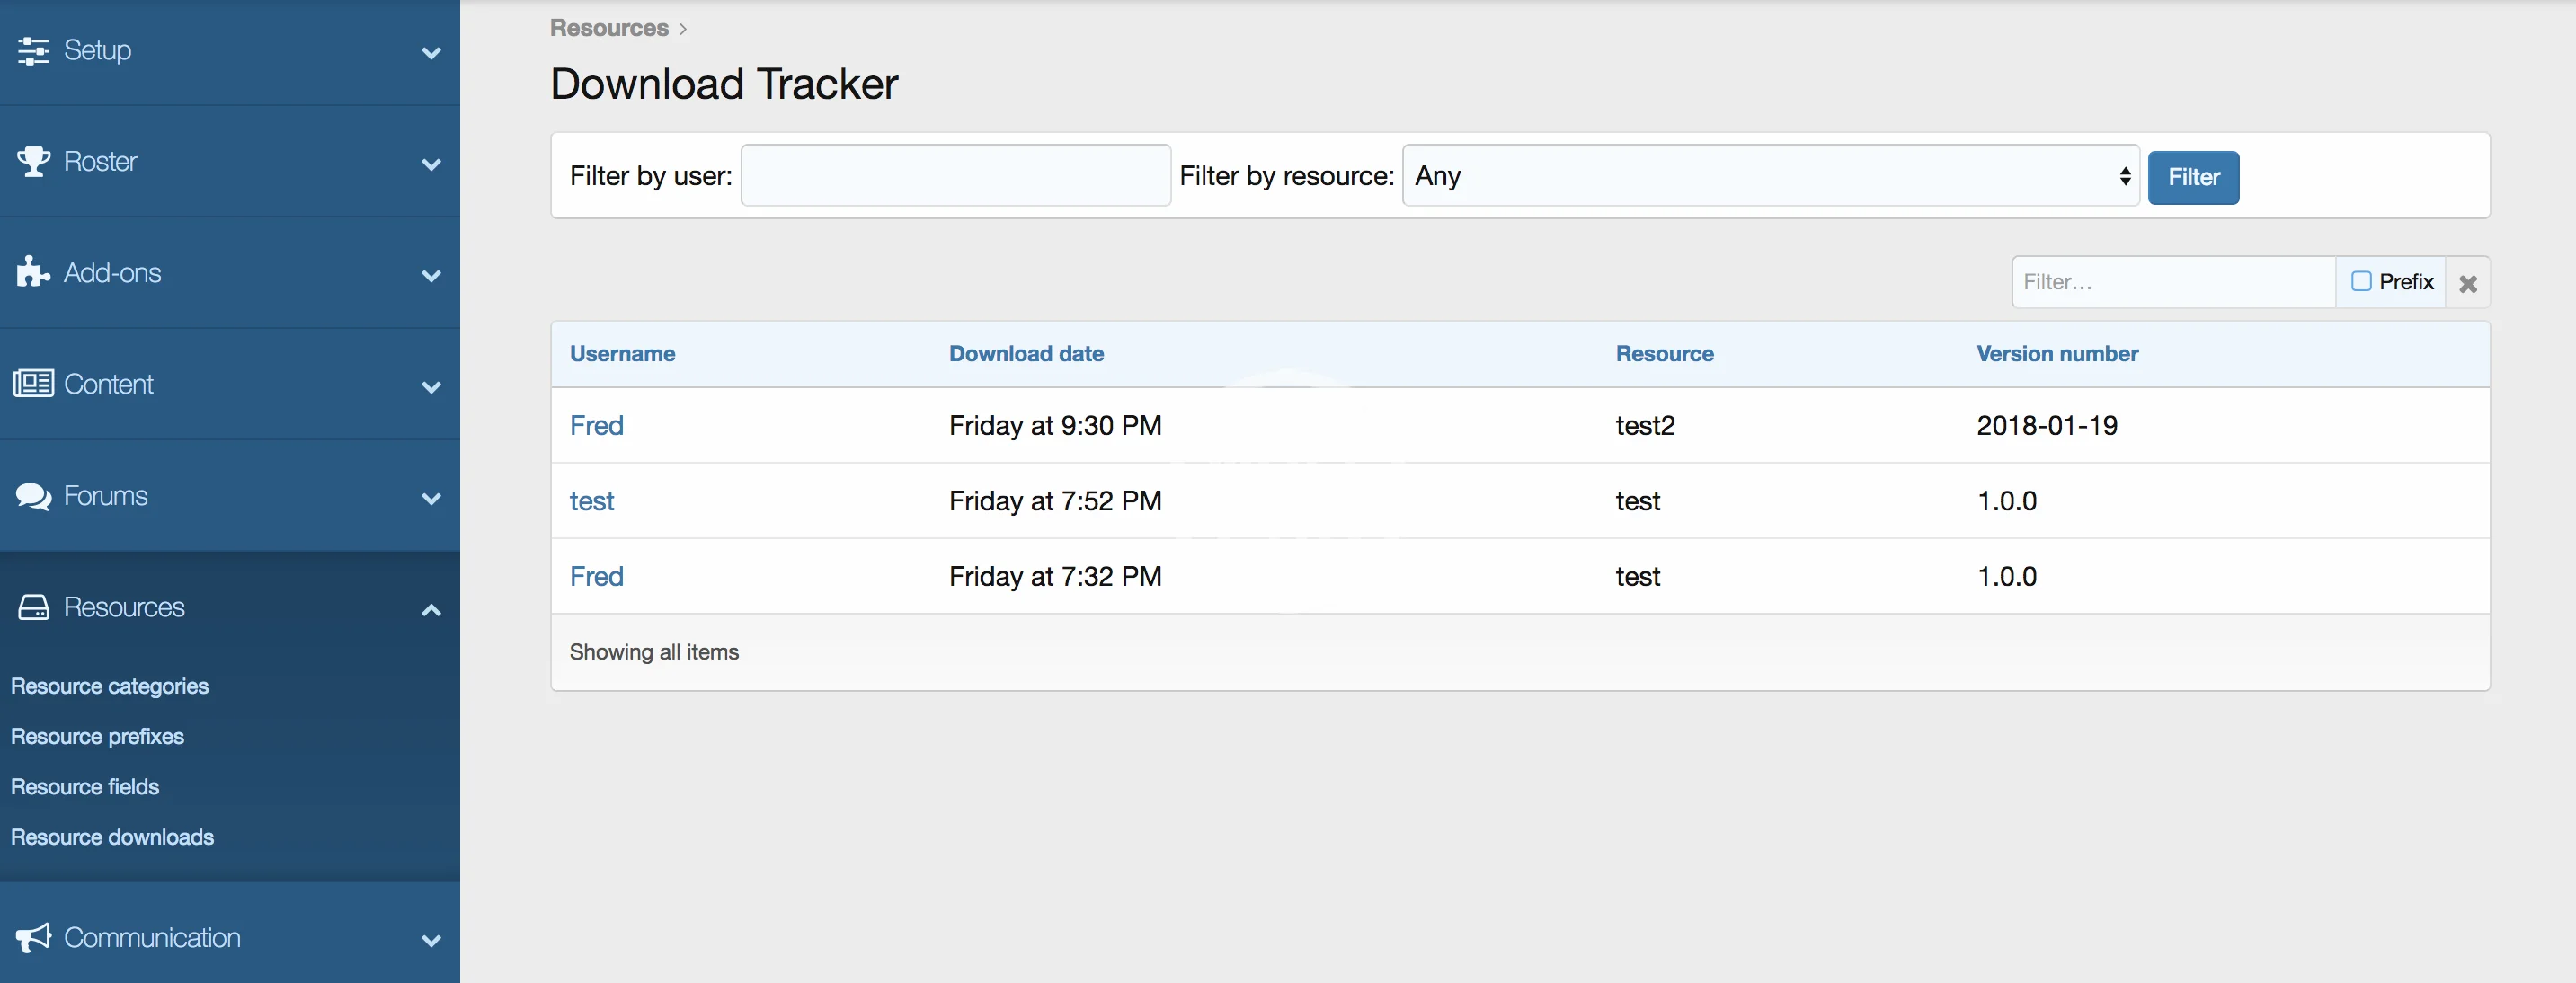Screen dimensions: 2576x983
Task: Open Resource downloads menu item
Action: [112, 837]
